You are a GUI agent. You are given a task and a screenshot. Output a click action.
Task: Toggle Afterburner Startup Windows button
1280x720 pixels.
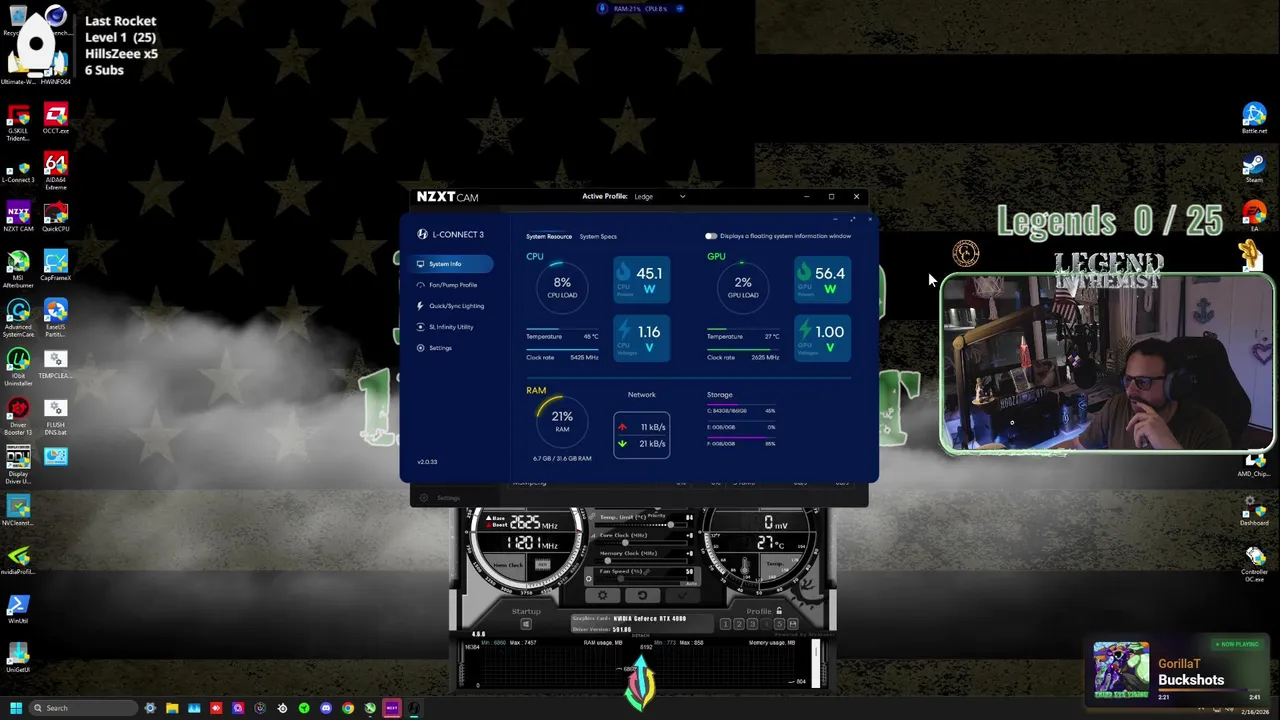(526, 624)
